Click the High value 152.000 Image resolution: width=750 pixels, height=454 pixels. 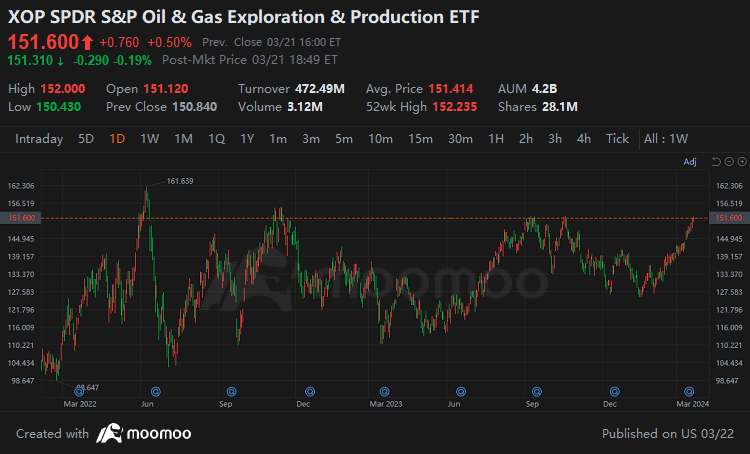pyautogui.click(x=63, y=89)
